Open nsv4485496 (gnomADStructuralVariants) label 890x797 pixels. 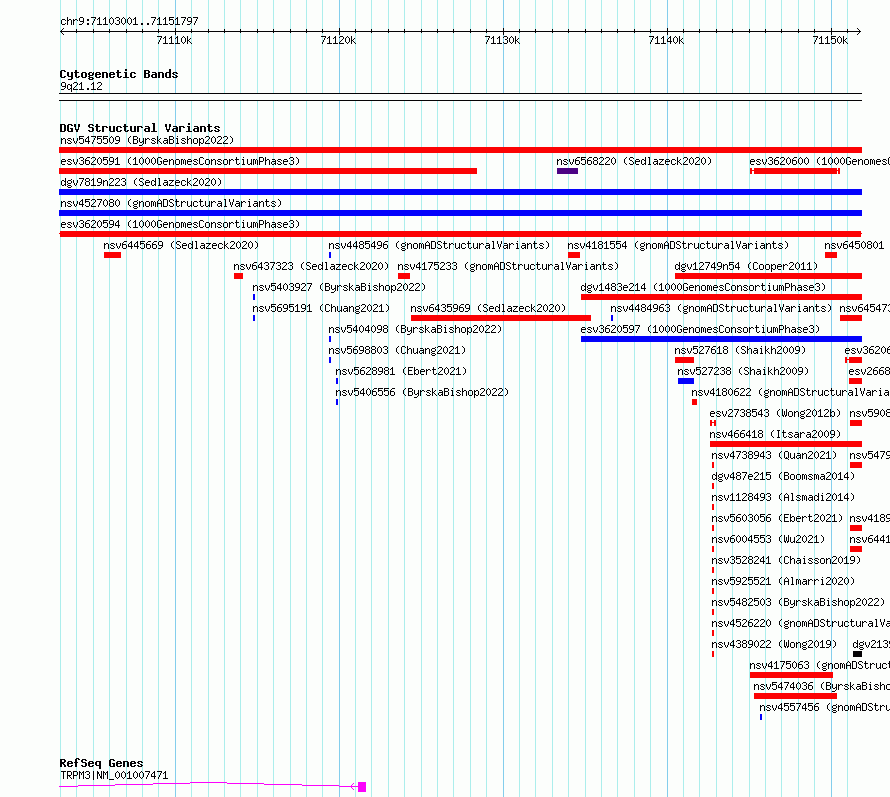[x=439, y=245]
